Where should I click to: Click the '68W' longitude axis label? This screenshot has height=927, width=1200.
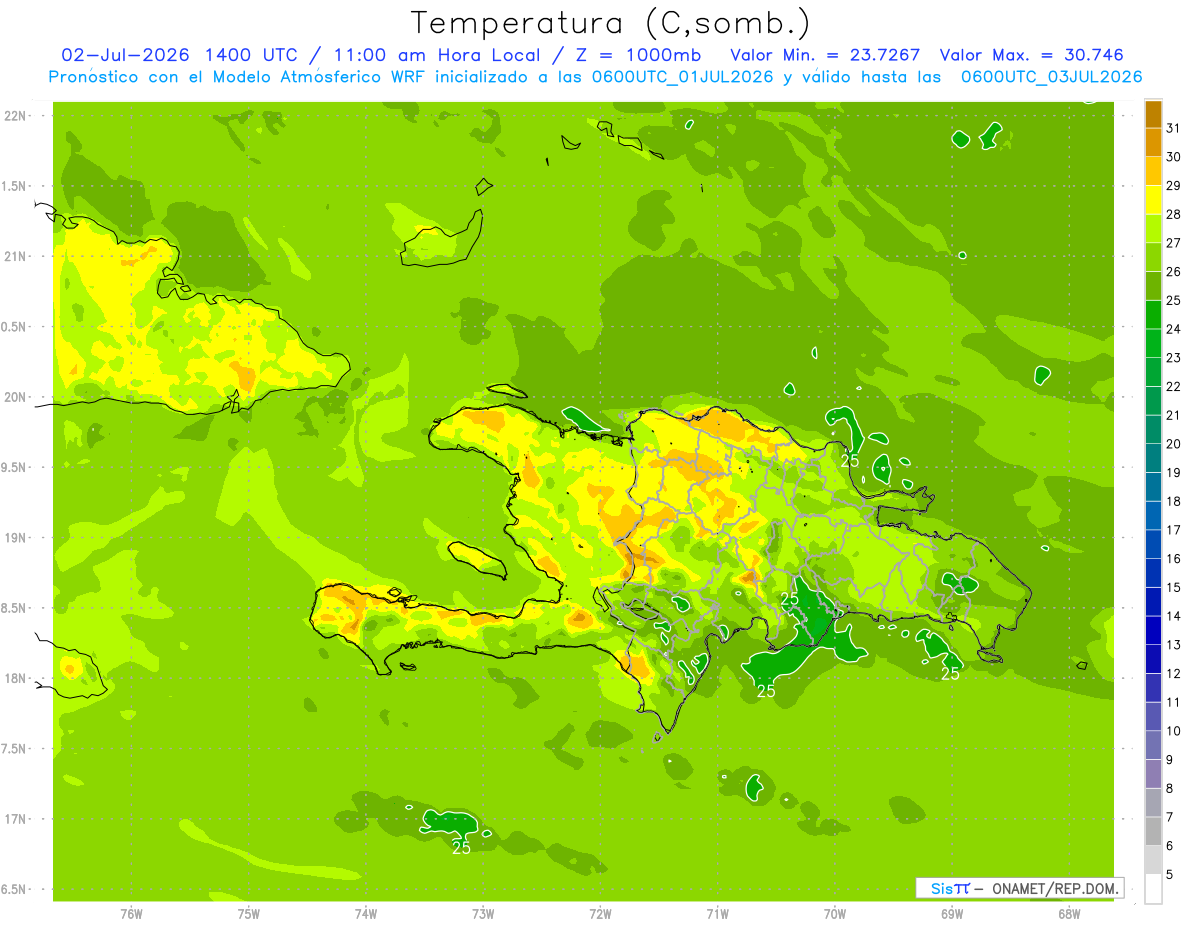[1069, 914]
